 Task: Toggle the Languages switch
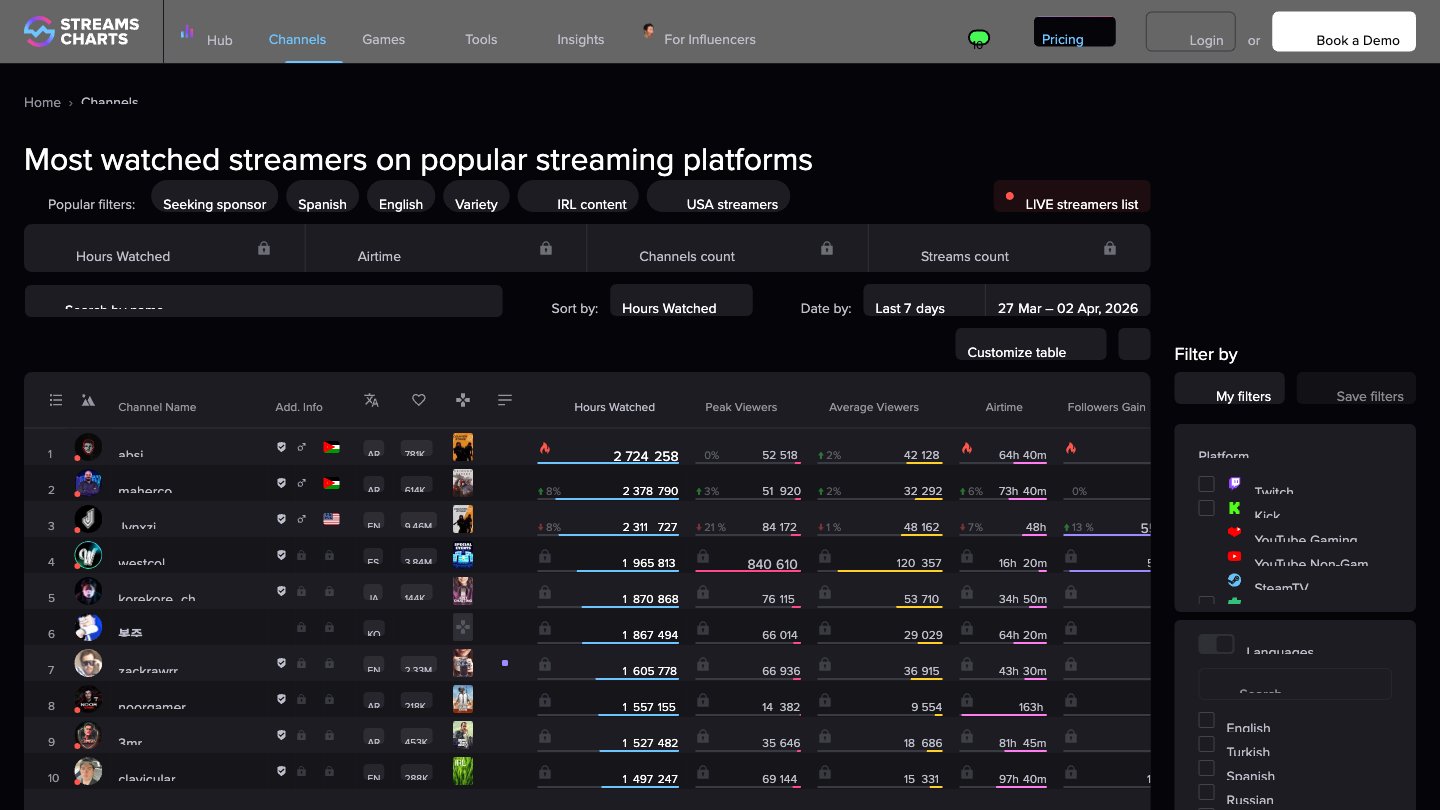[1216, 644]
